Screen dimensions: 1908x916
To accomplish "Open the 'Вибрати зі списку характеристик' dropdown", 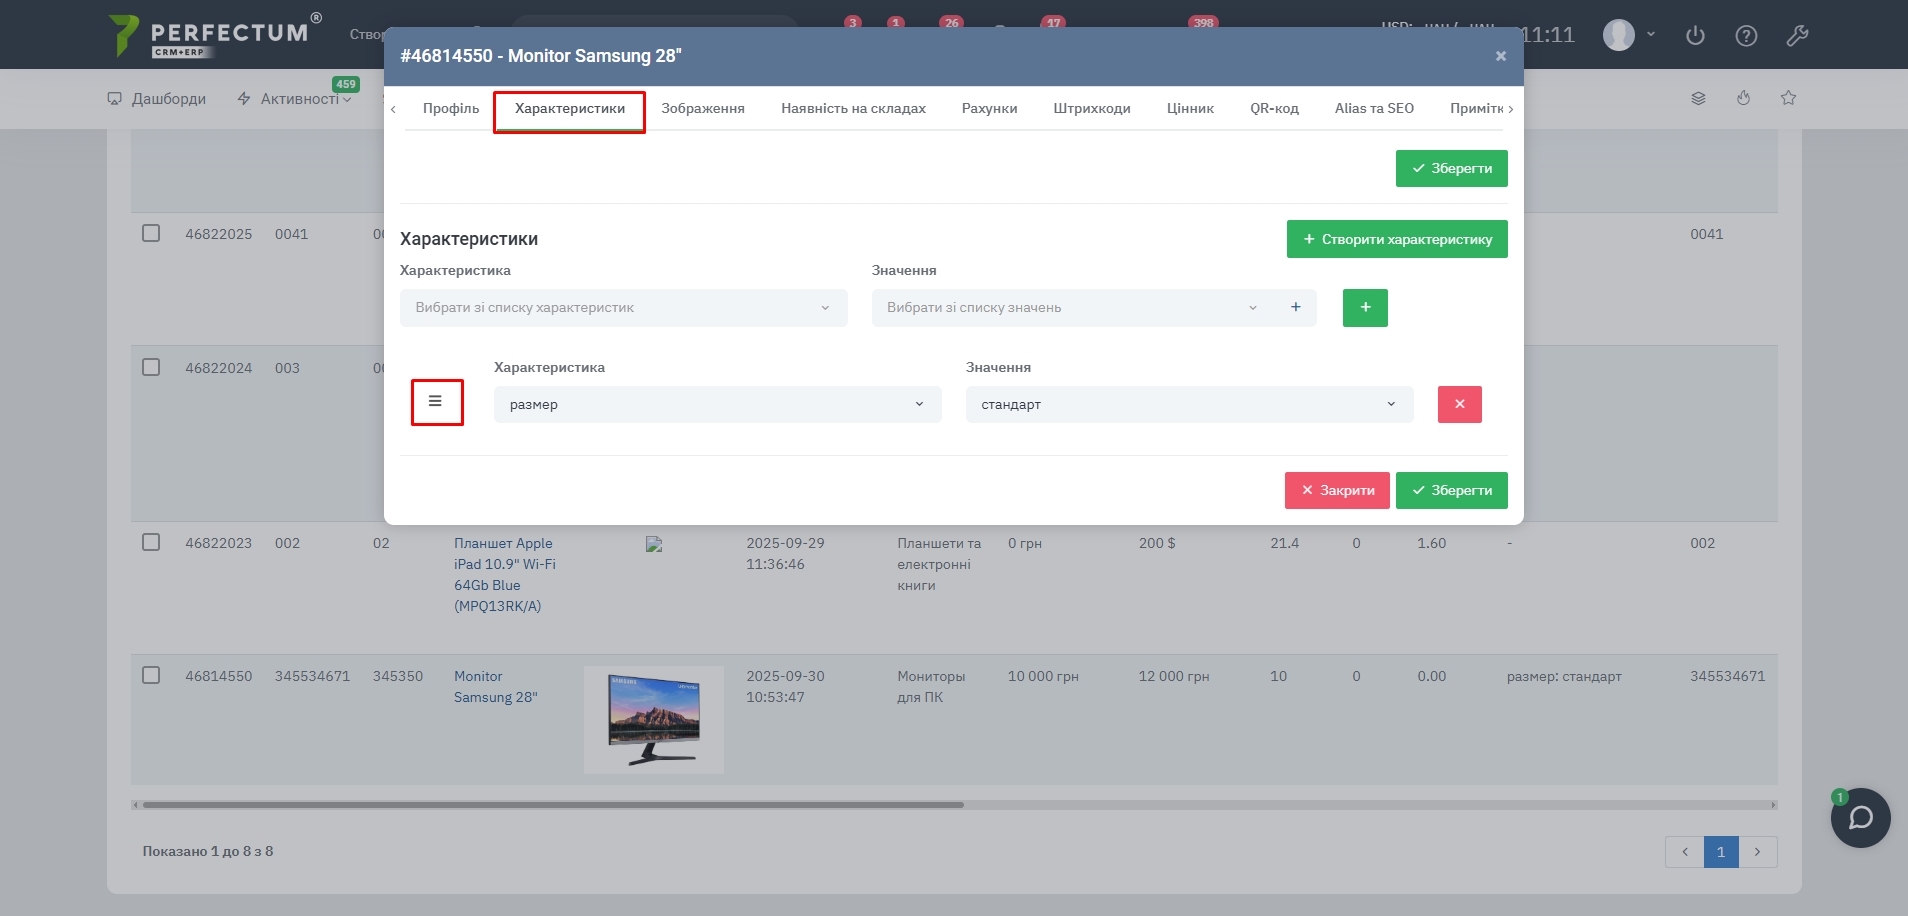I will [623, 308].
